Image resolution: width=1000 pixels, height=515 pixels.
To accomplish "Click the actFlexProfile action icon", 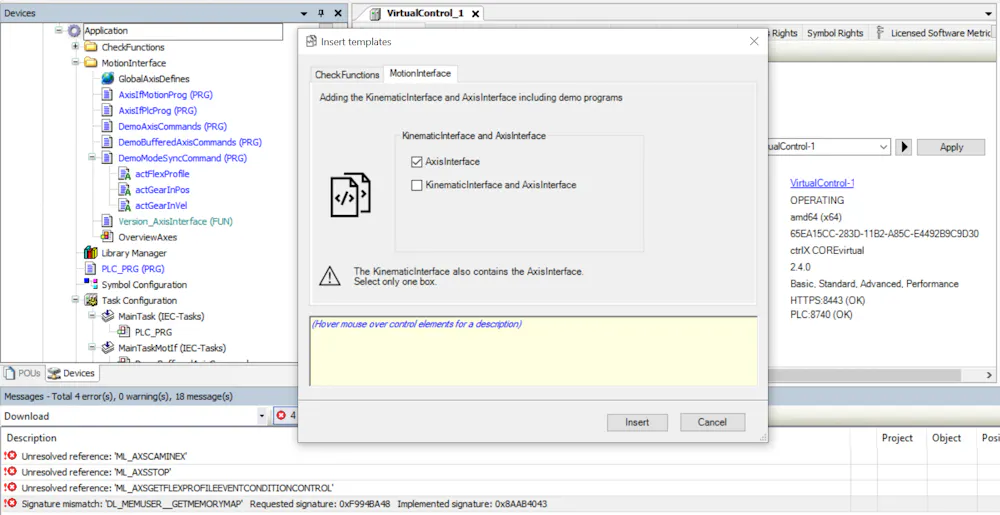I will [124, 174].
